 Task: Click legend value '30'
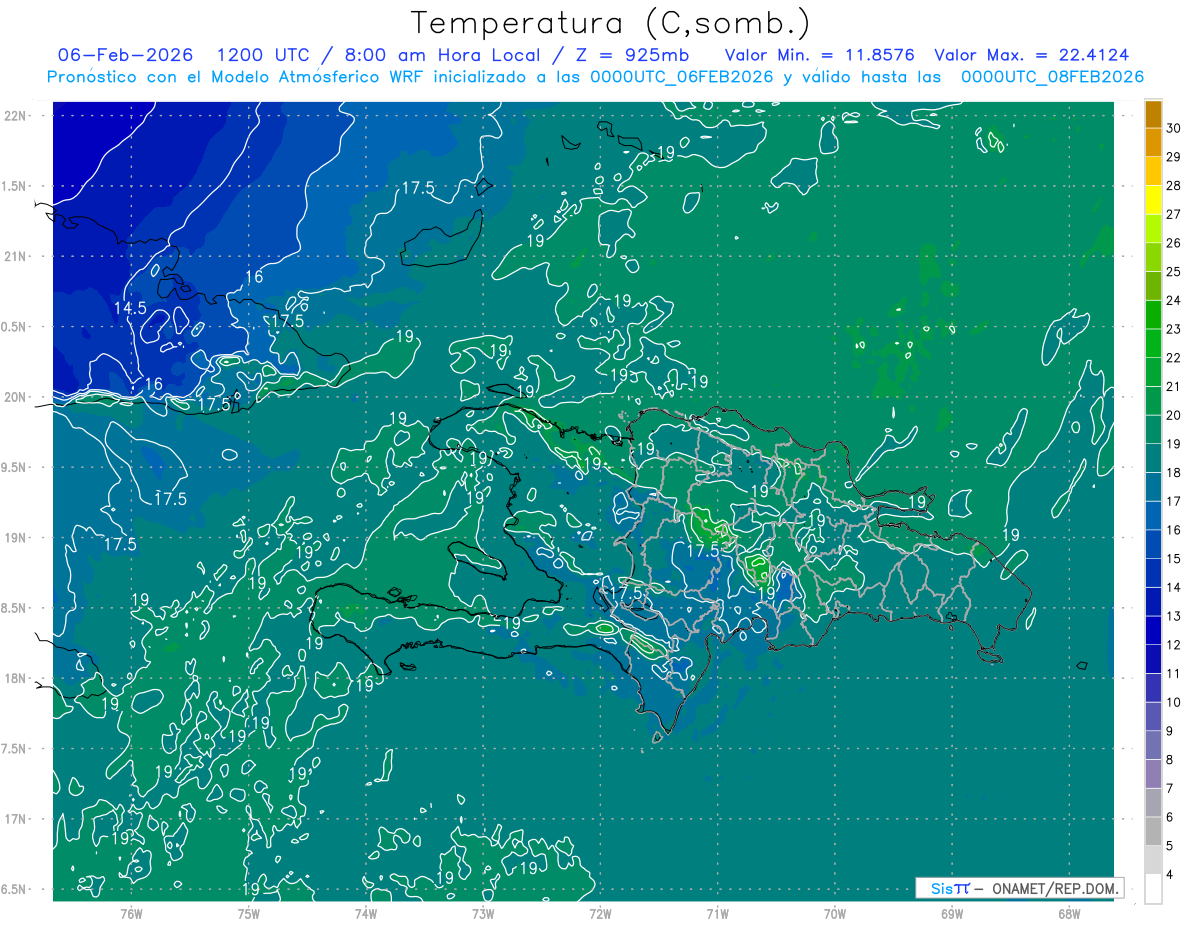(x=1174, y=128)
